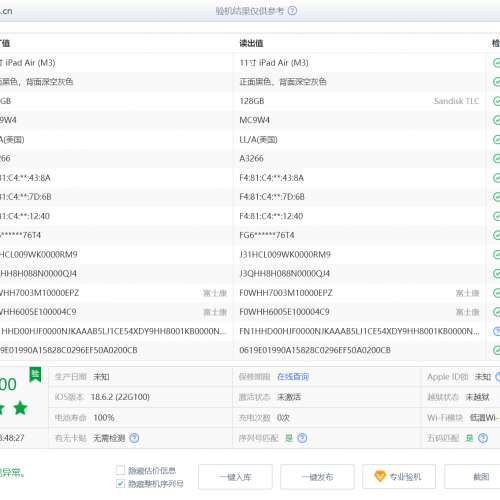Enable the 隐藏估价信息 checkbox
The image size is (500, 500).
coord(121,470)
